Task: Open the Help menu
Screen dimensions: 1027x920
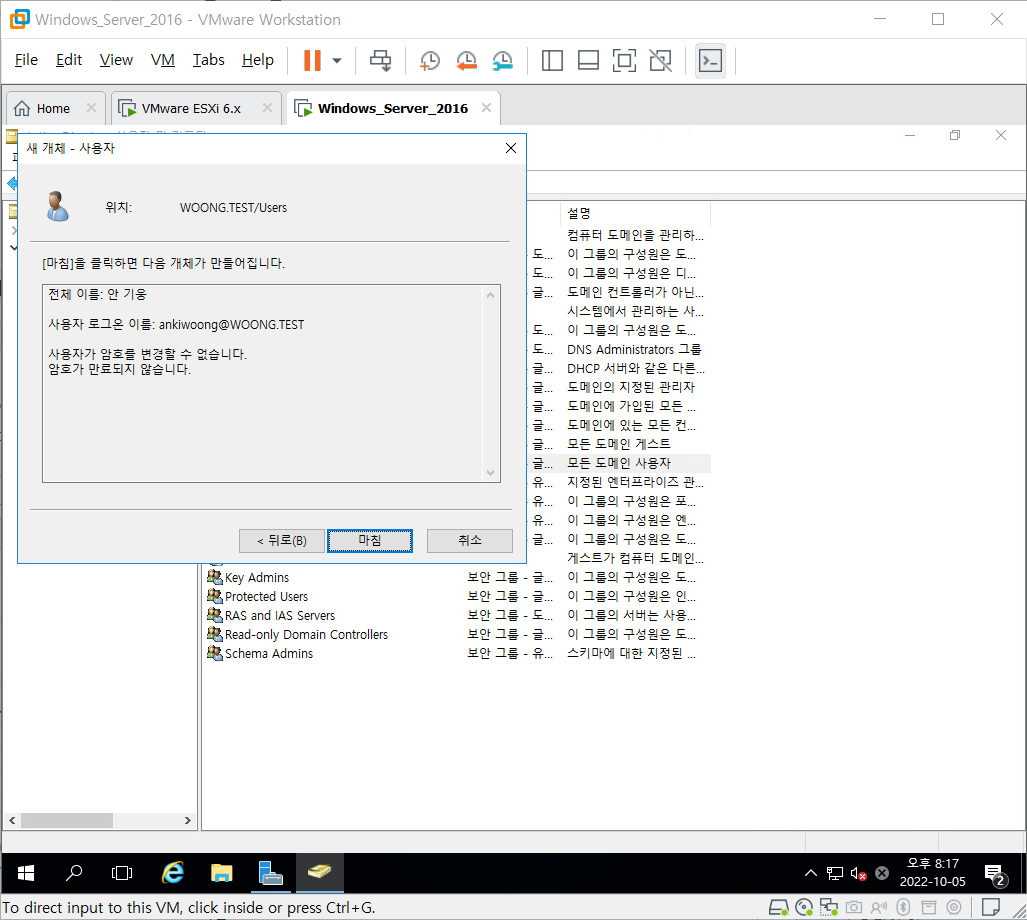Action: click(x=257, y=60)
